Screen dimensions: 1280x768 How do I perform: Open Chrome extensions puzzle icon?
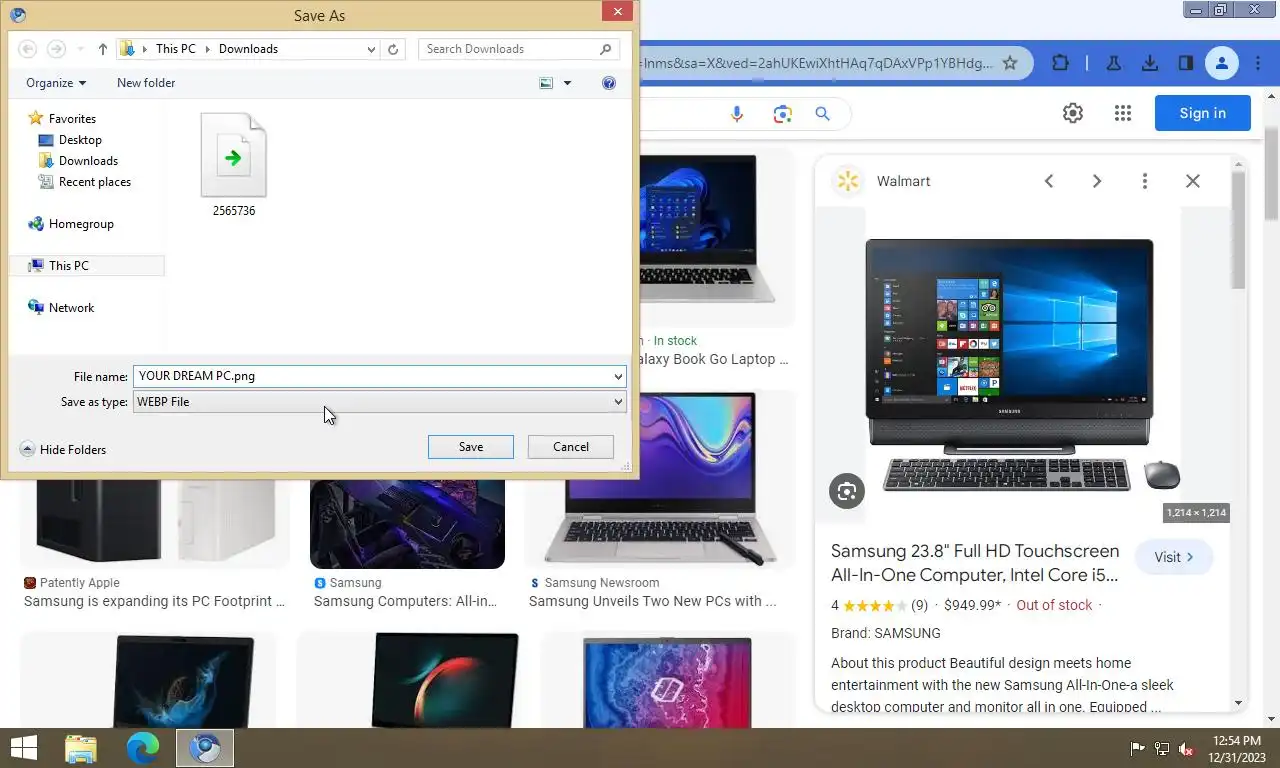click(1061, 63)
